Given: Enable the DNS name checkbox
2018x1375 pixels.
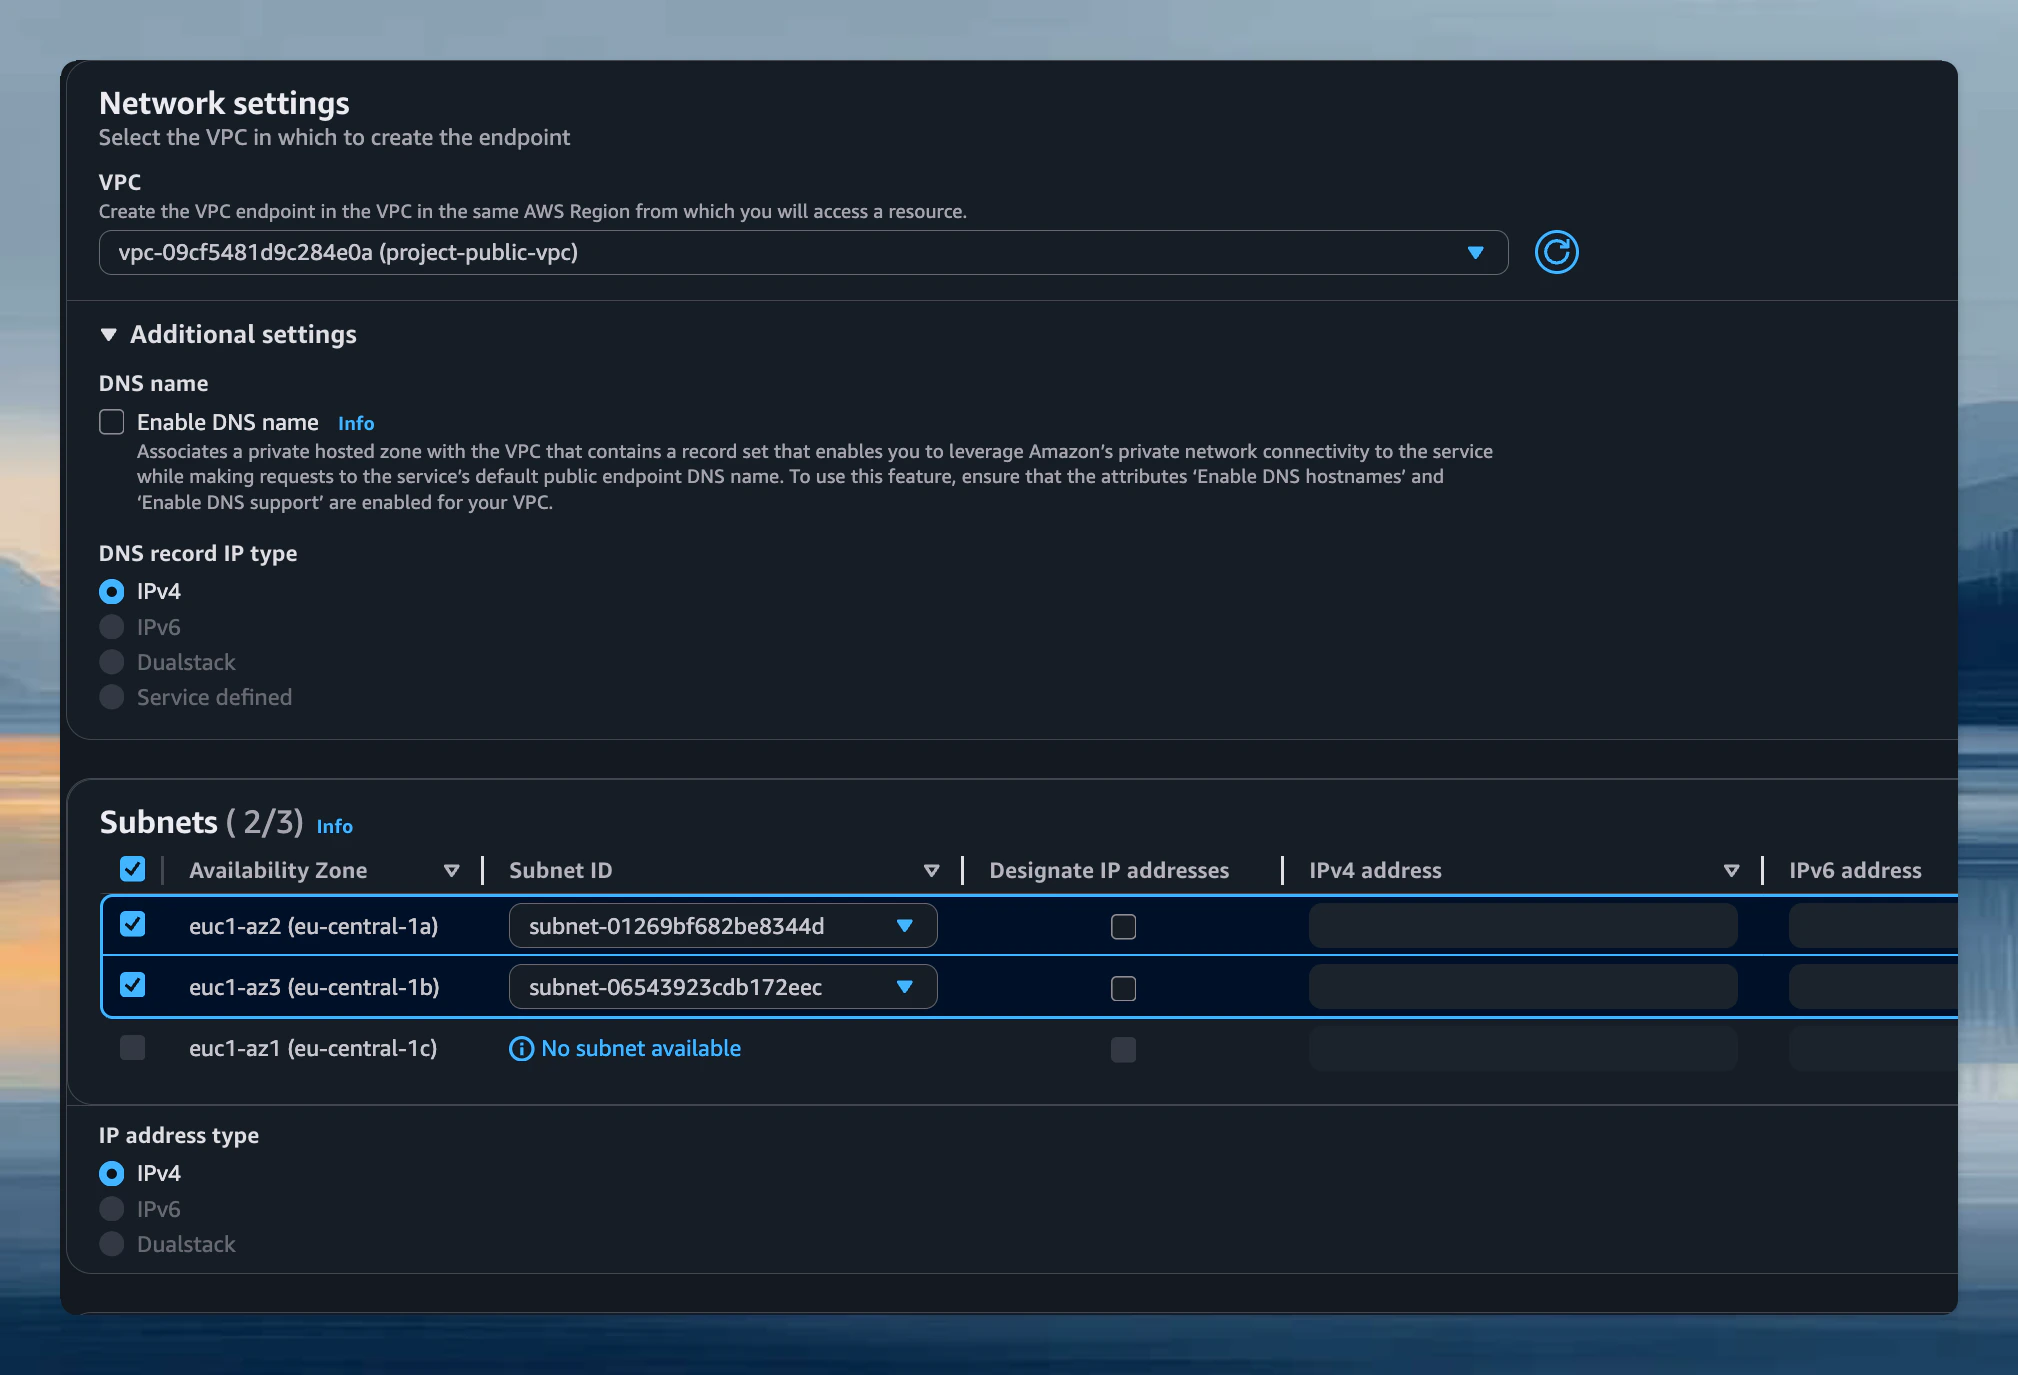Looking at the screenshot, I should tap(111, 422).
